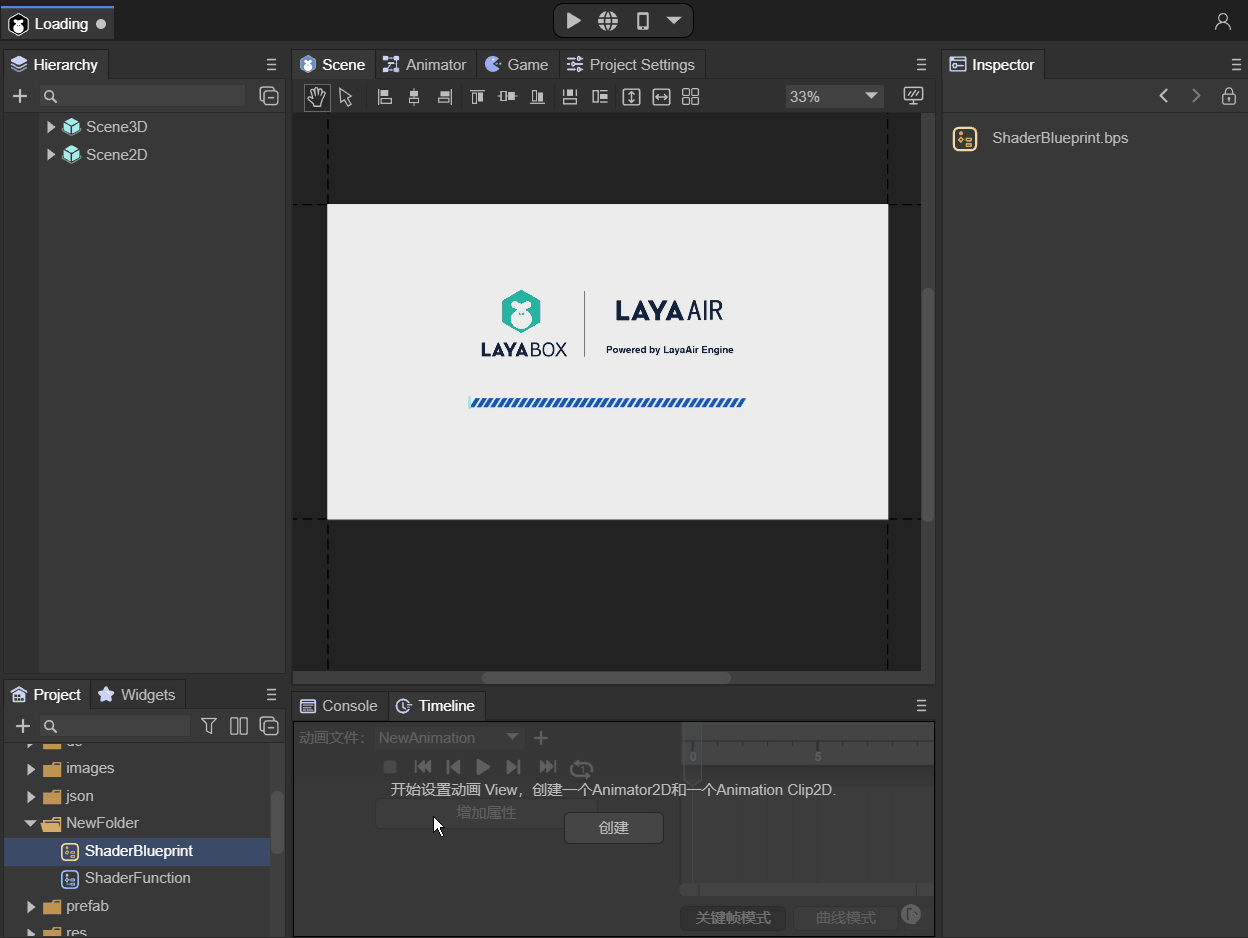Open the Console tab

[339, 706]
